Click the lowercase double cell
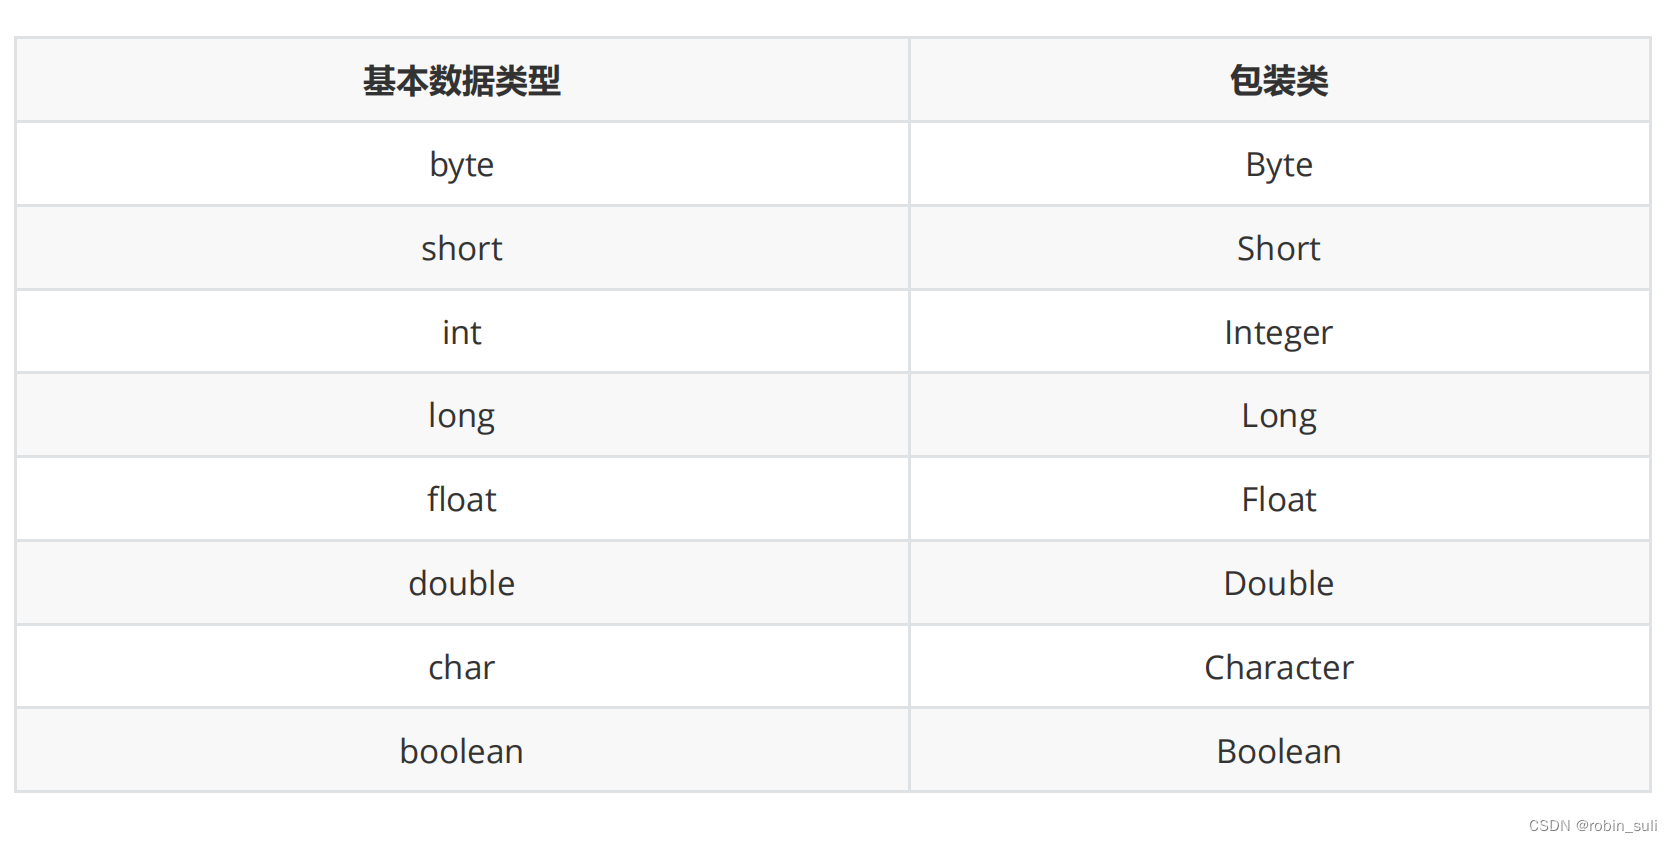Screen dimensions: 1672x842 [462, 583]
